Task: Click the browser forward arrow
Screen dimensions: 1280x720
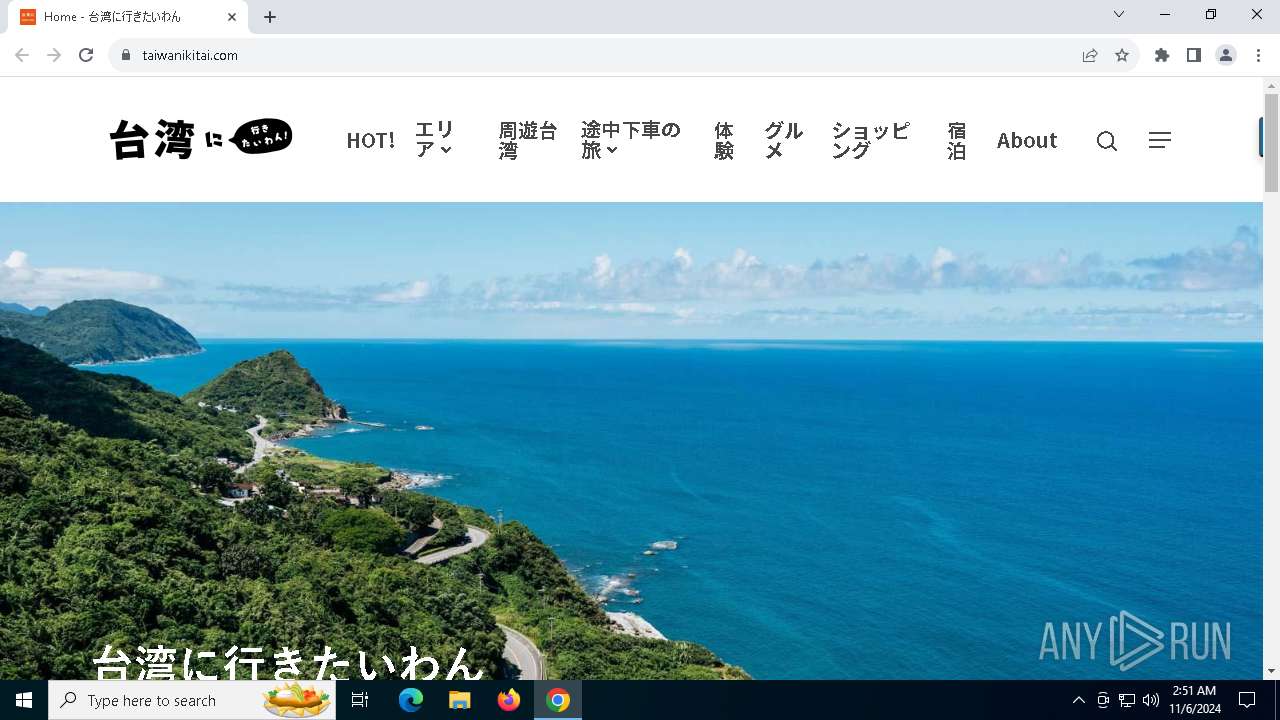Action: click(54, 55)
